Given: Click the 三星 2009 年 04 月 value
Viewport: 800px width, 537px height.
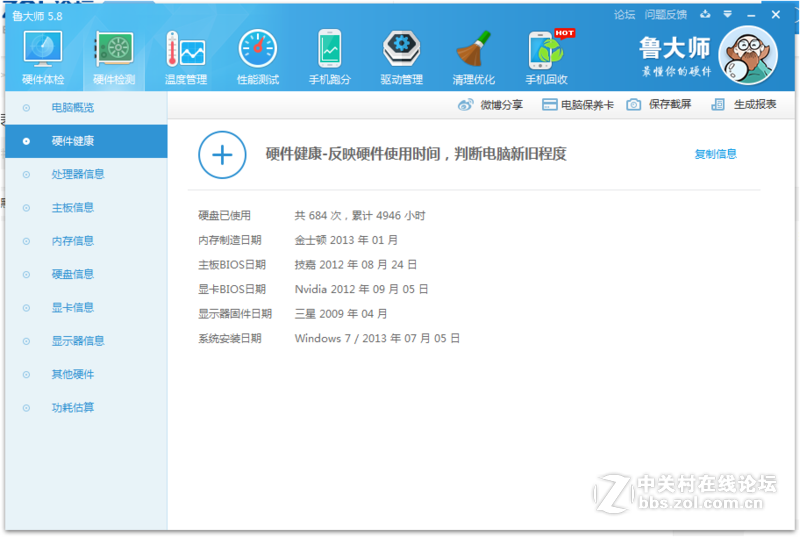Looking at the screenshot, I should click(x=340, y=314).
